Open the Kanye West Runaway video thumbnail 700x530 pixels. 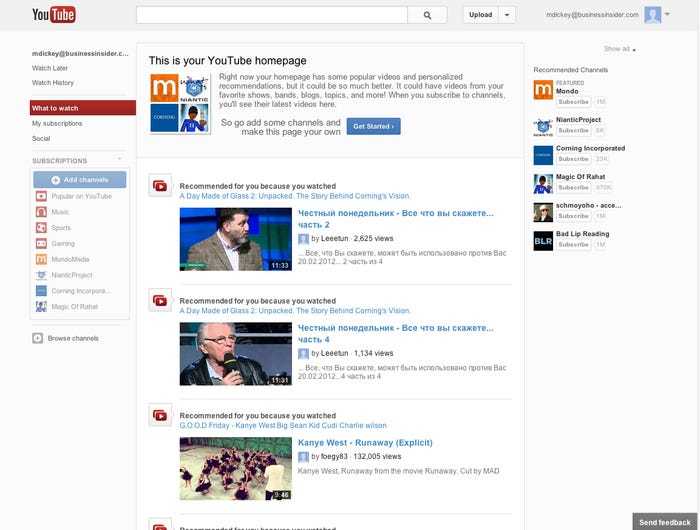(236, 469)
